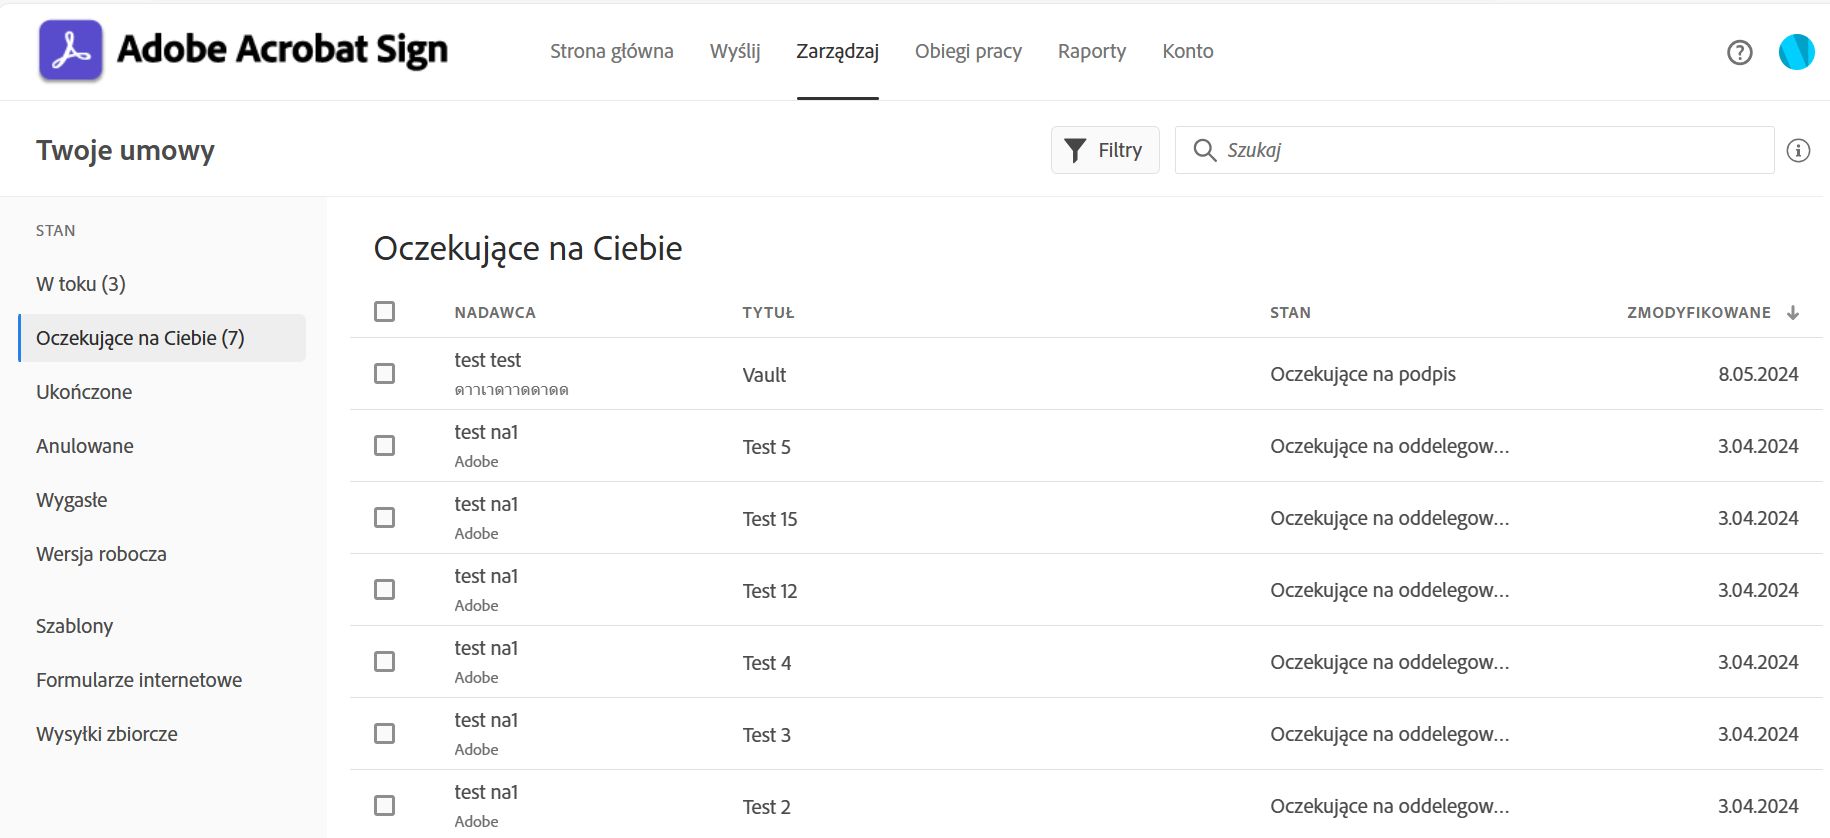Open Szablony in the sidebar
Viewport: 1830px width, 838px height.
pyautogui.click(x=75, y=626)
